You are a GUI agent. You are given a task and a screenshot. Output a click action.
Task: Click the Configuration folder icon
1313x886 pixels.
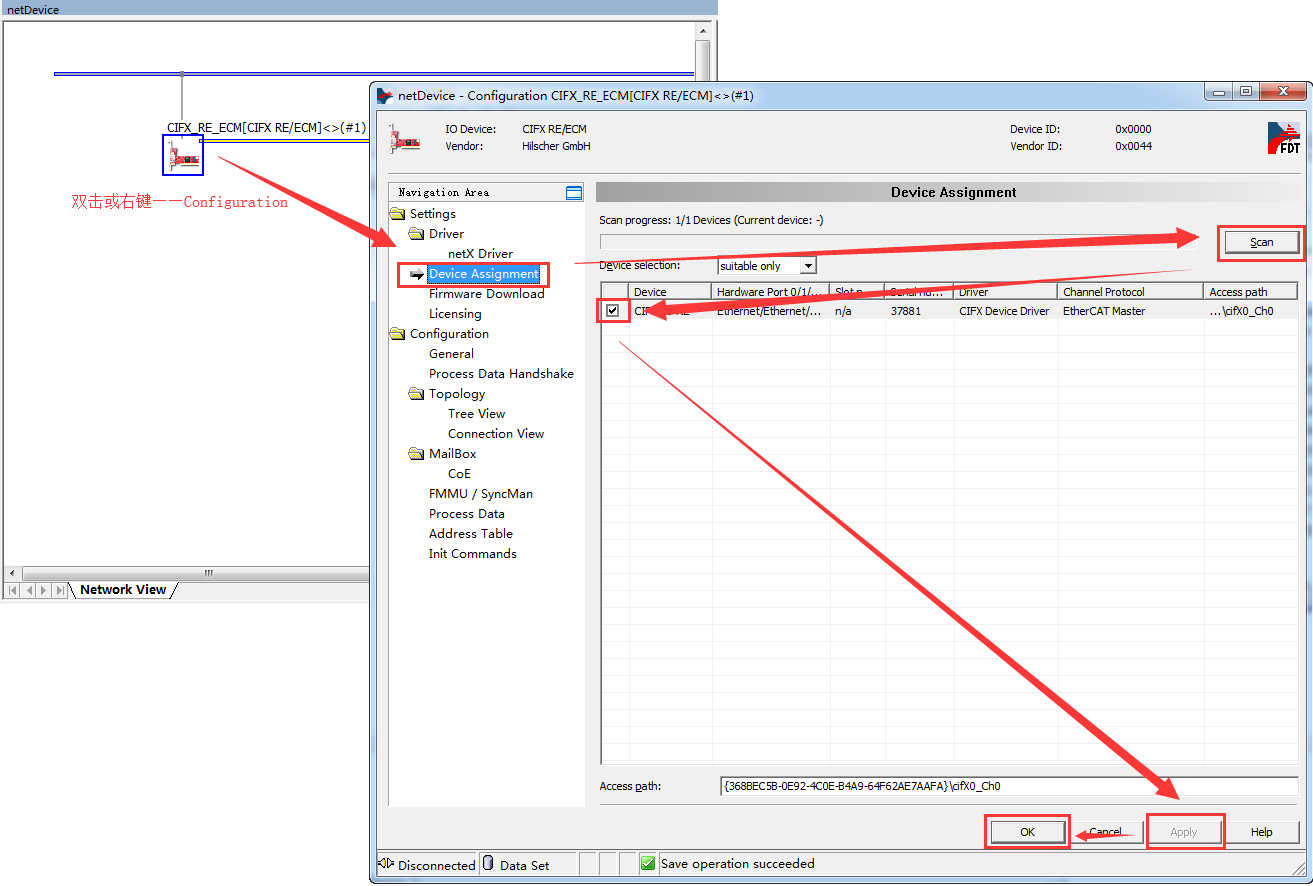(x=398, y=333)
